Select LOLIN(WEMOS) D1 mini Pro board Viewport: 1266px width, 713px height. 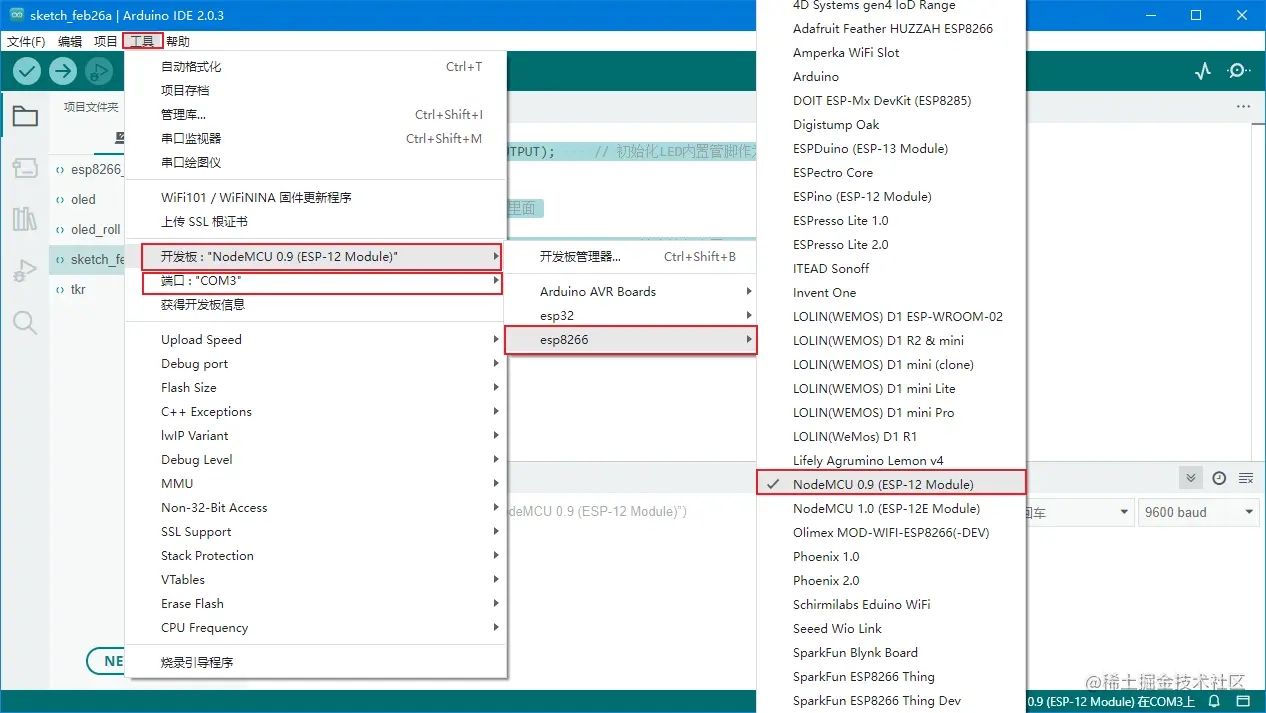coord(892,412)
